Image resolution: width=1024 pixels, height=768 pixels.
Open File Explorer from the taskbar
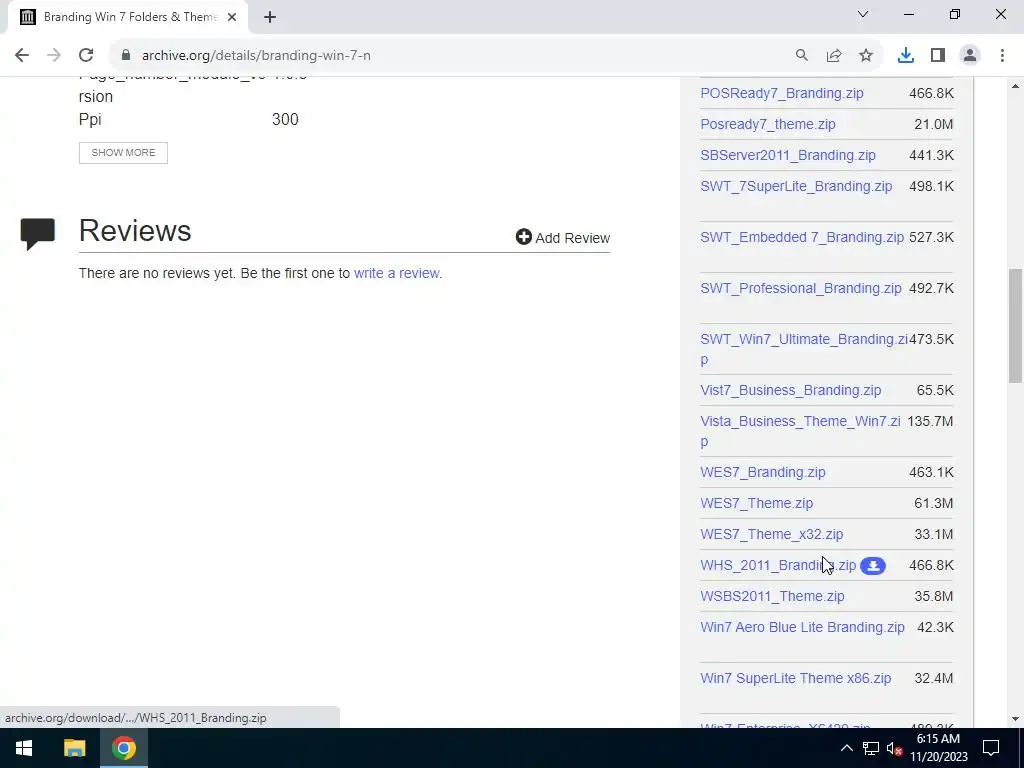(74, 748)
